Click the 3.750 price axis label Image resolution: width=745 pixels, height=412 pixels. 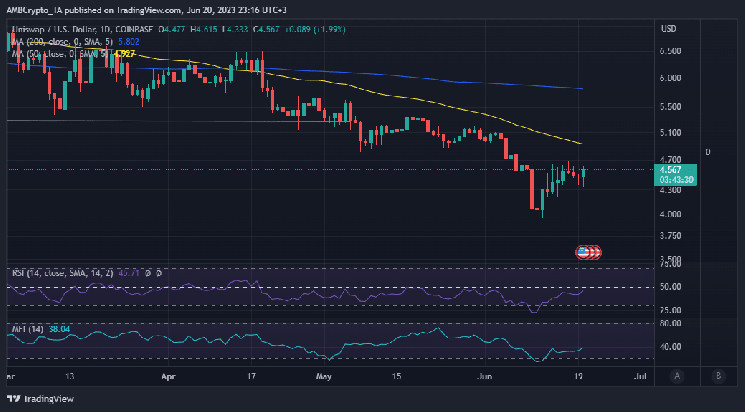pos(671,236)
